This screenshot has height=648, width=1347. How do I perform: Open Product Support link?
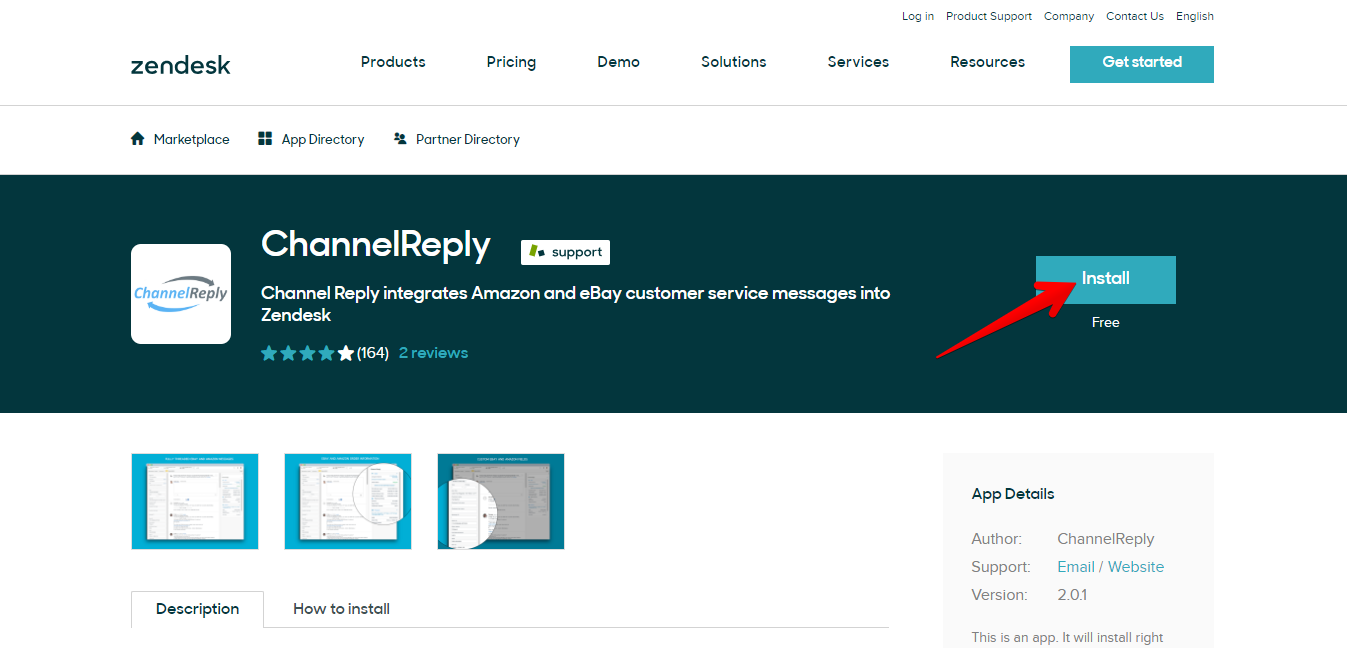tap(989, 16)
